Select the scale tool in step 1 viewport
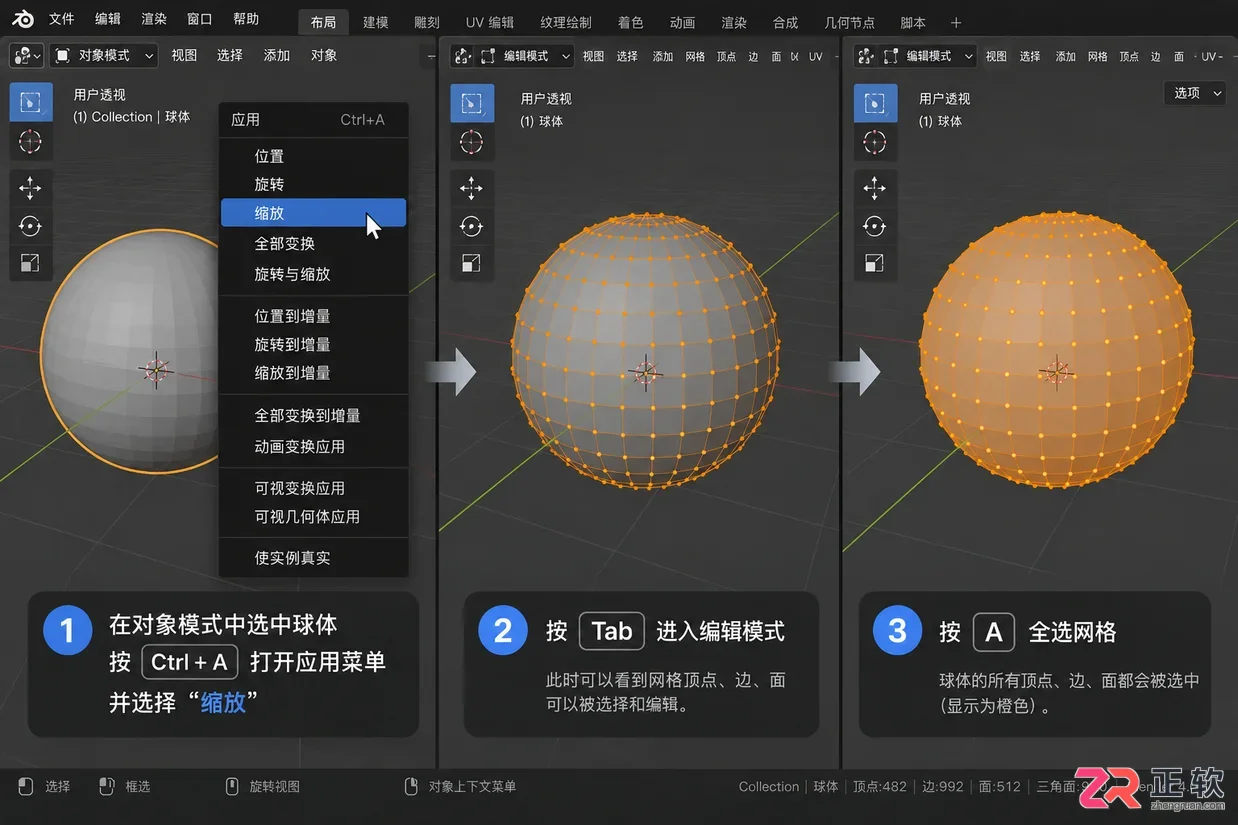 pyautogui.click(x=30, y=263)
